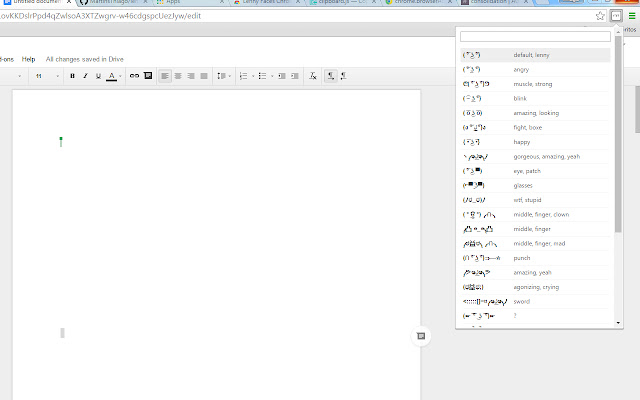Click All changes saved in Drive
Viewport: 640px width, 400px height.
point(84,59)
